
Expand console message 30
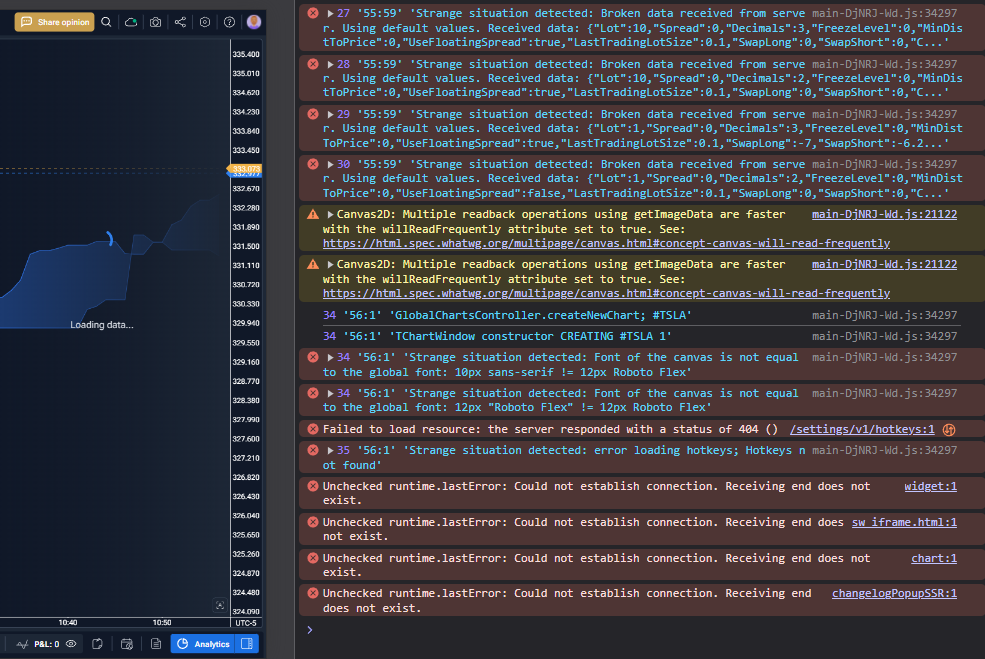pos(330,164)
